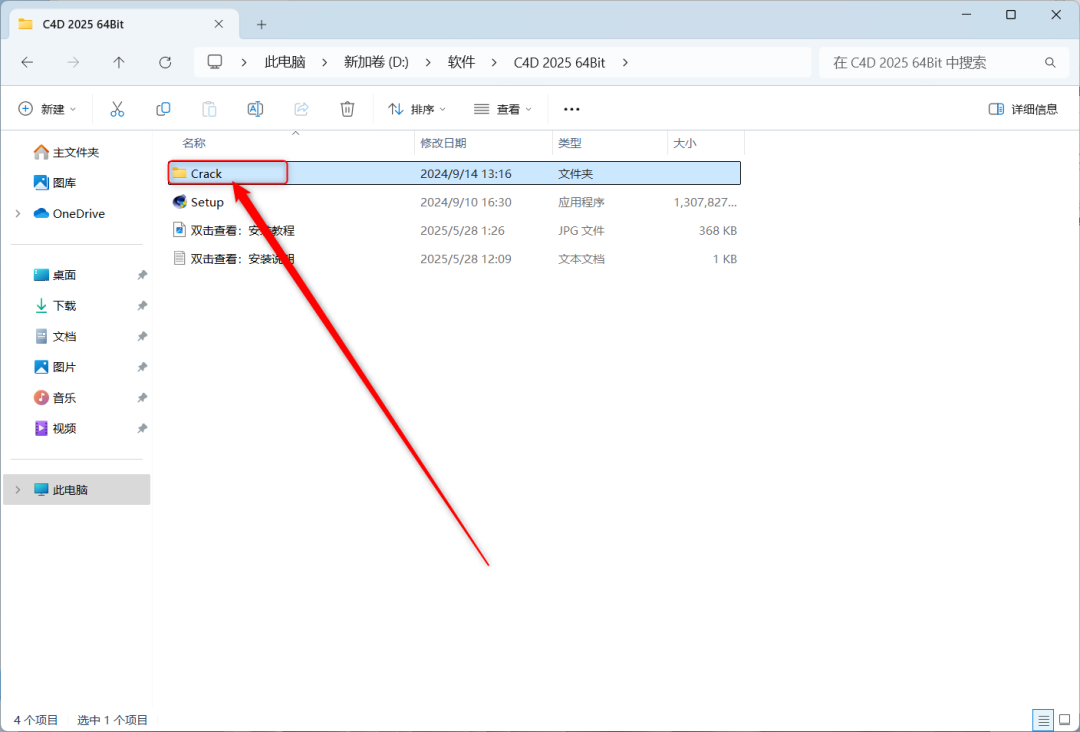Navigate back using the back arrow
This screenshot has height=732, width=1080.
(x=27, y=62)
